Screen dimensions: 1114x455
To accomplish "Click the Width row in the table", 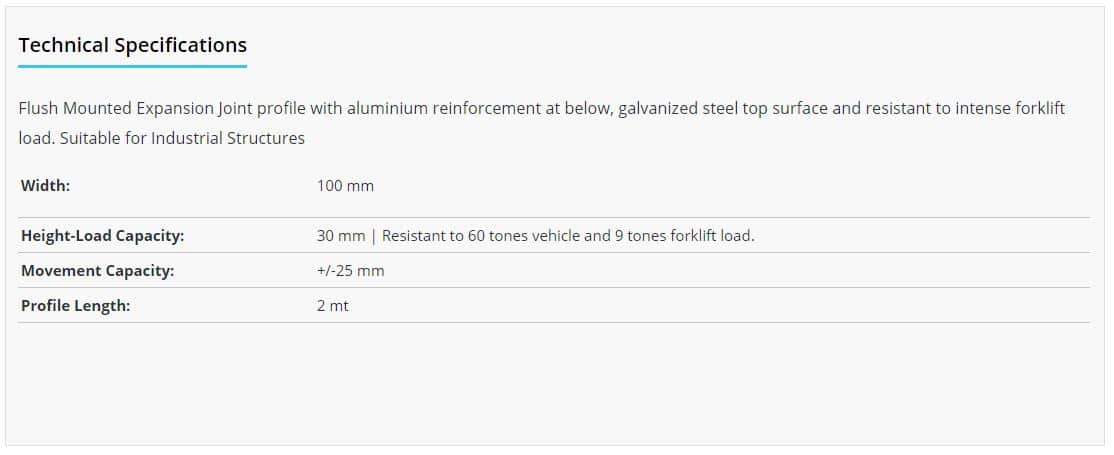I will 554,186.
